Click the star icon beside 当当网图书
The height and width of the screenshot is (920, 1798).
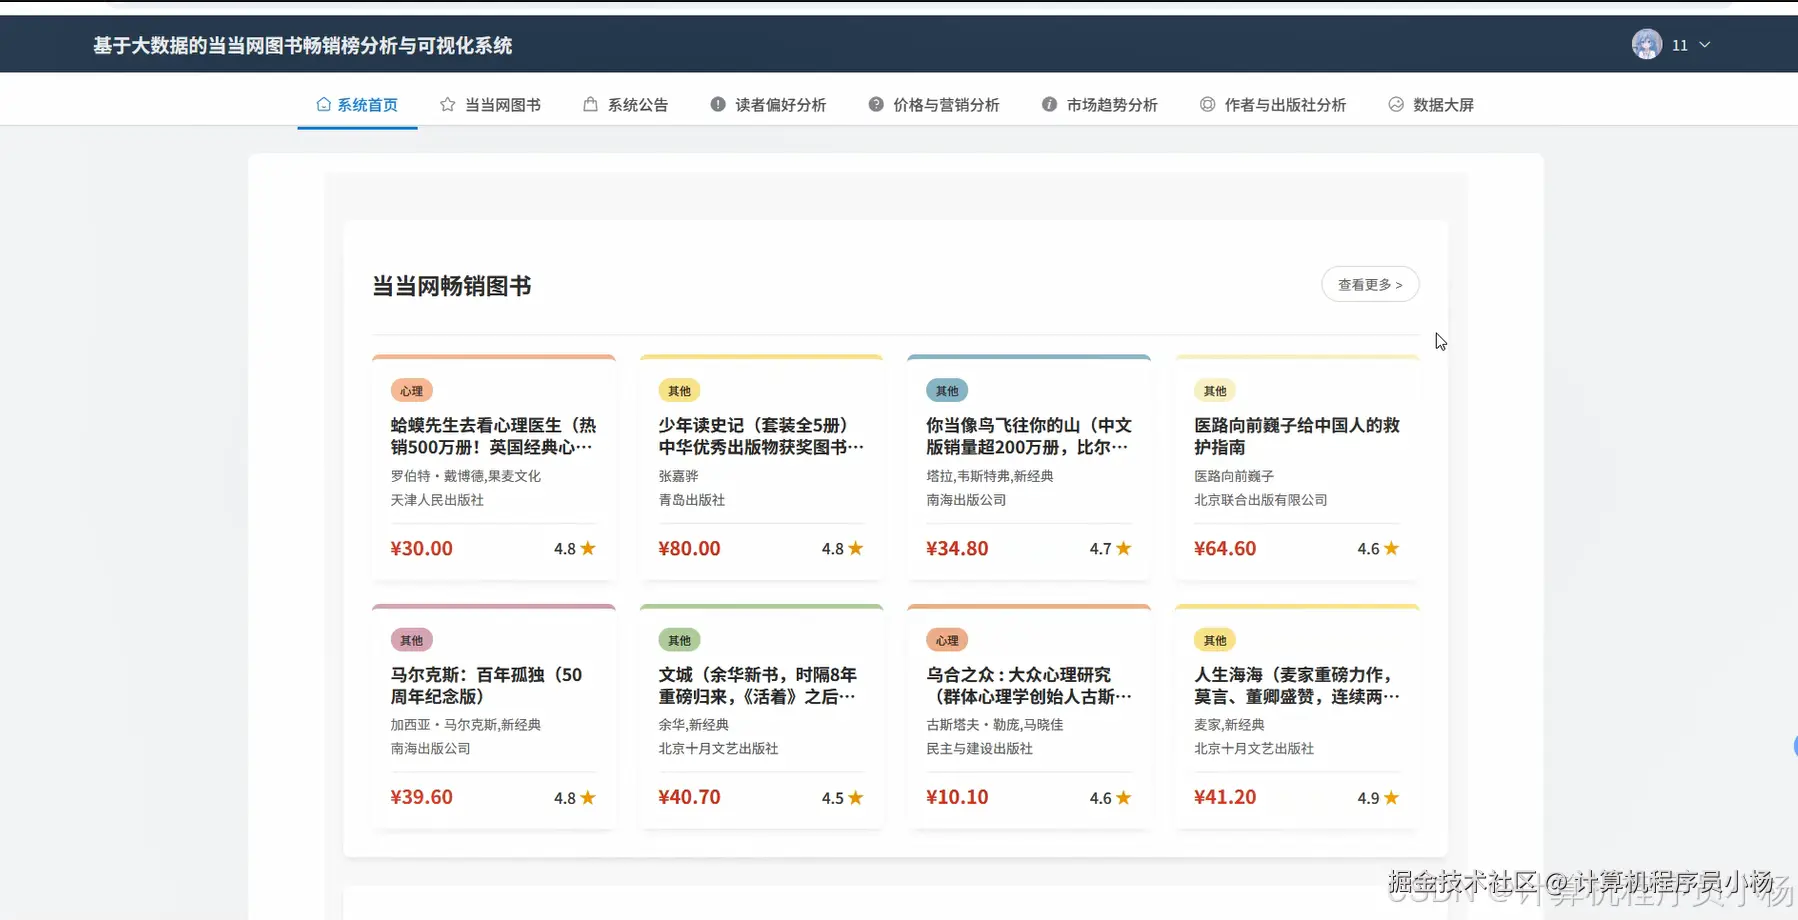447,104
